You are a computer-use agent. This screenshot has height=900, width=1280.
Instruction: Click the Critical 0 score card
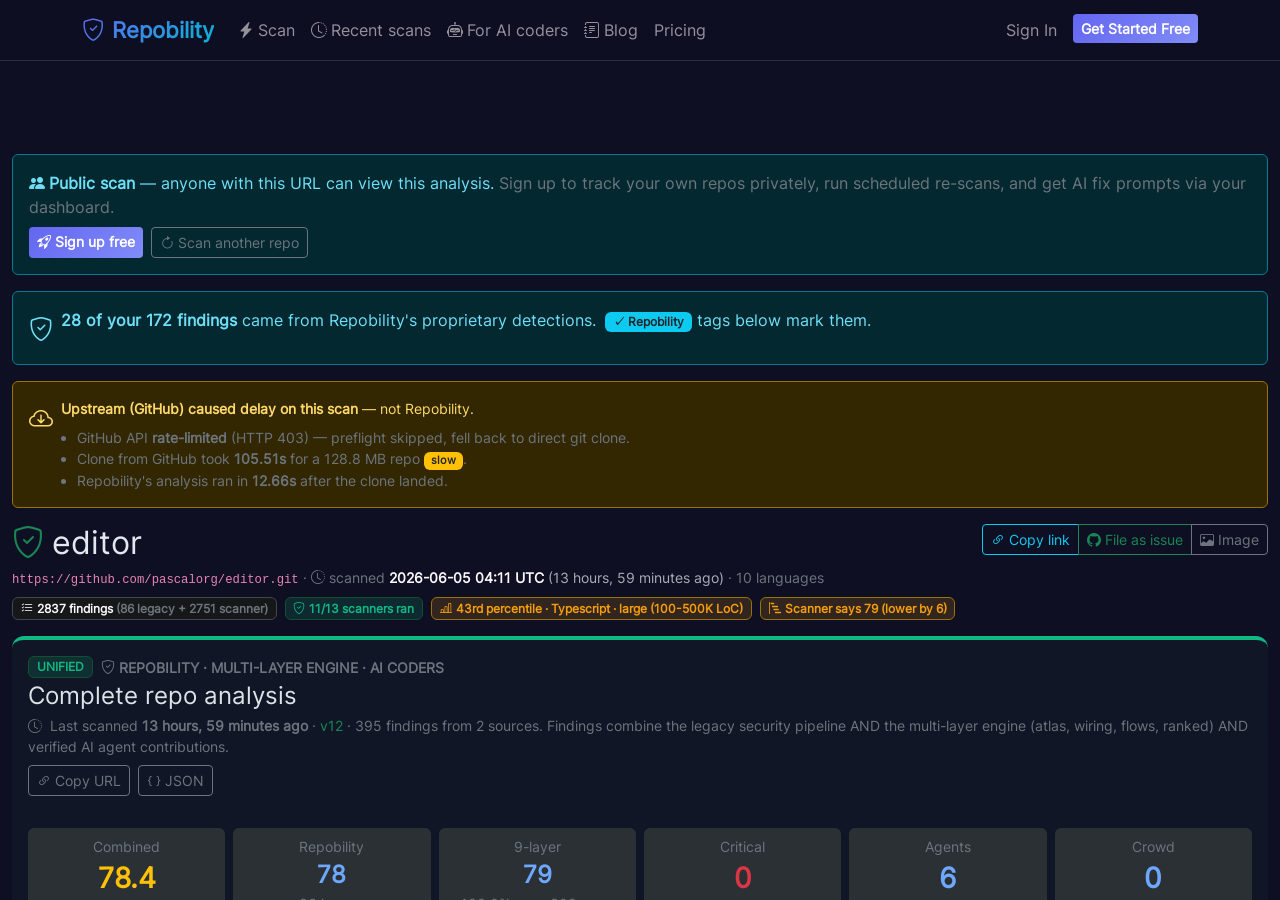tap(743, 864)
